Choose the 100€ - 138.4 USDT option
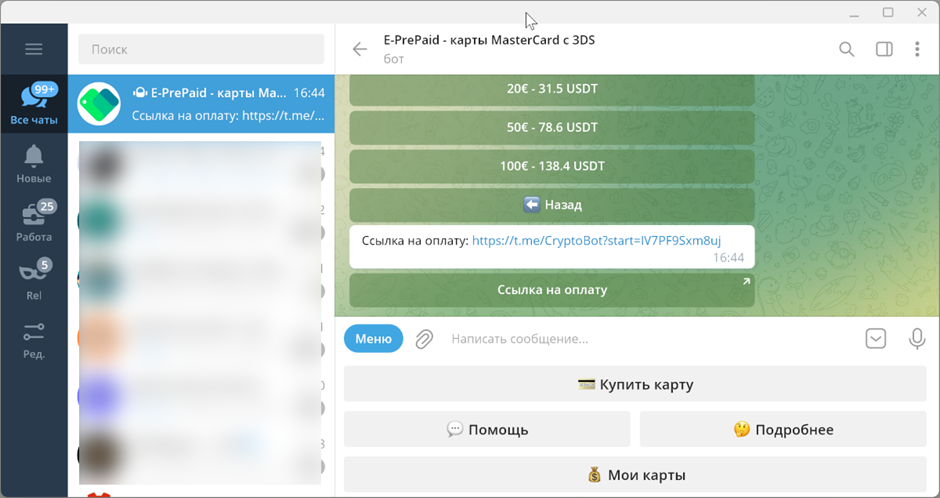Image resolution: width=940 pixels, height=498 pixels. pos(552,166)
